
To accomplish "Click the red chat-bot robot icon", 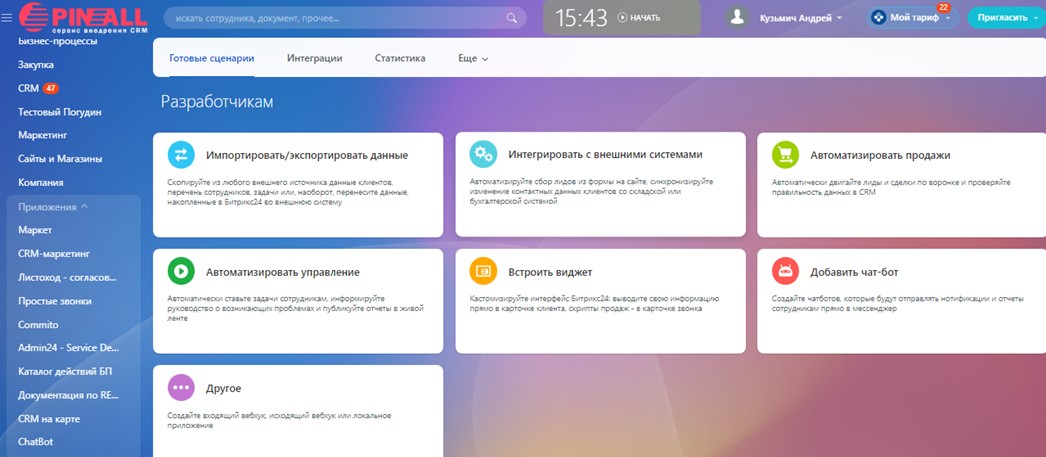I will 785,271.
